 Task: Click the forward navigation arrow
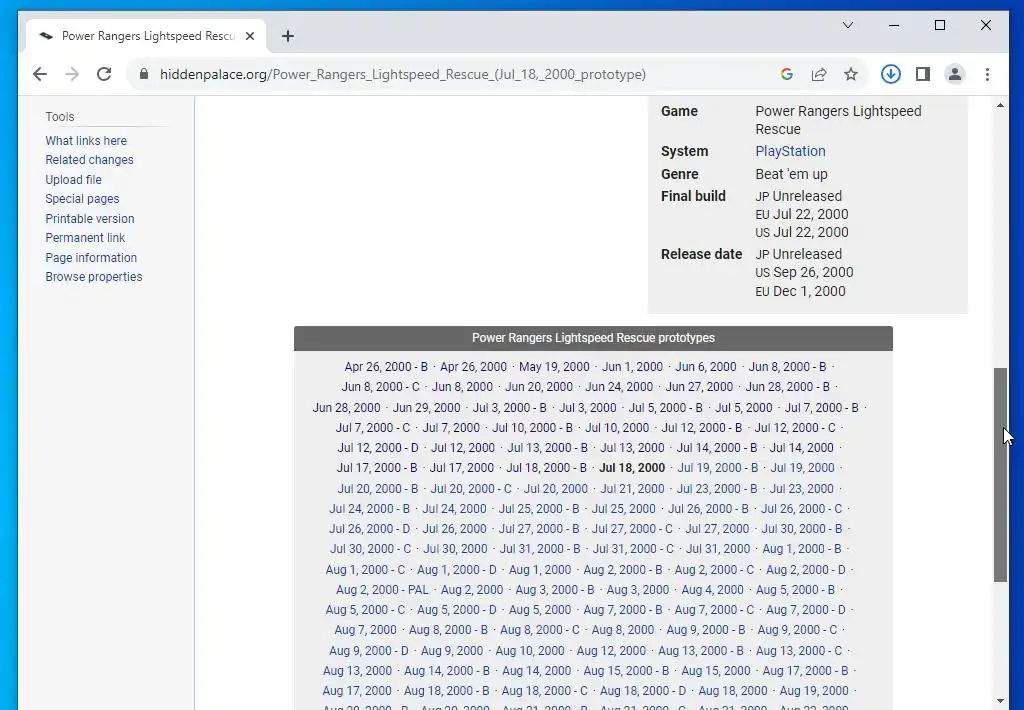(x=72, y=74)
